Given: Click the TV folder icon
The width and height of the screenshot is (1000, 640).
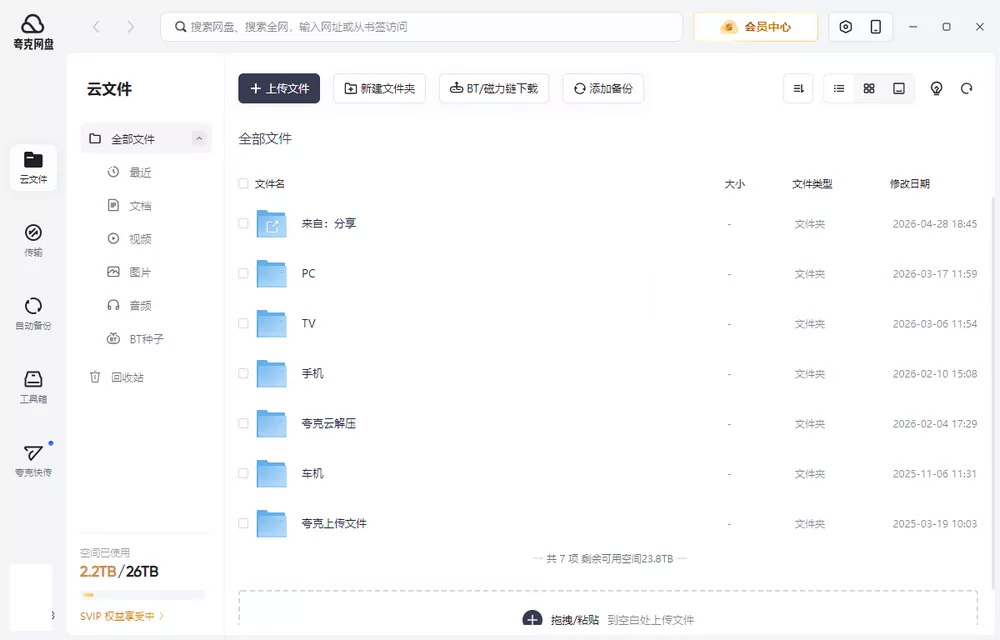Looking at the screenshot, I should 272,323.
